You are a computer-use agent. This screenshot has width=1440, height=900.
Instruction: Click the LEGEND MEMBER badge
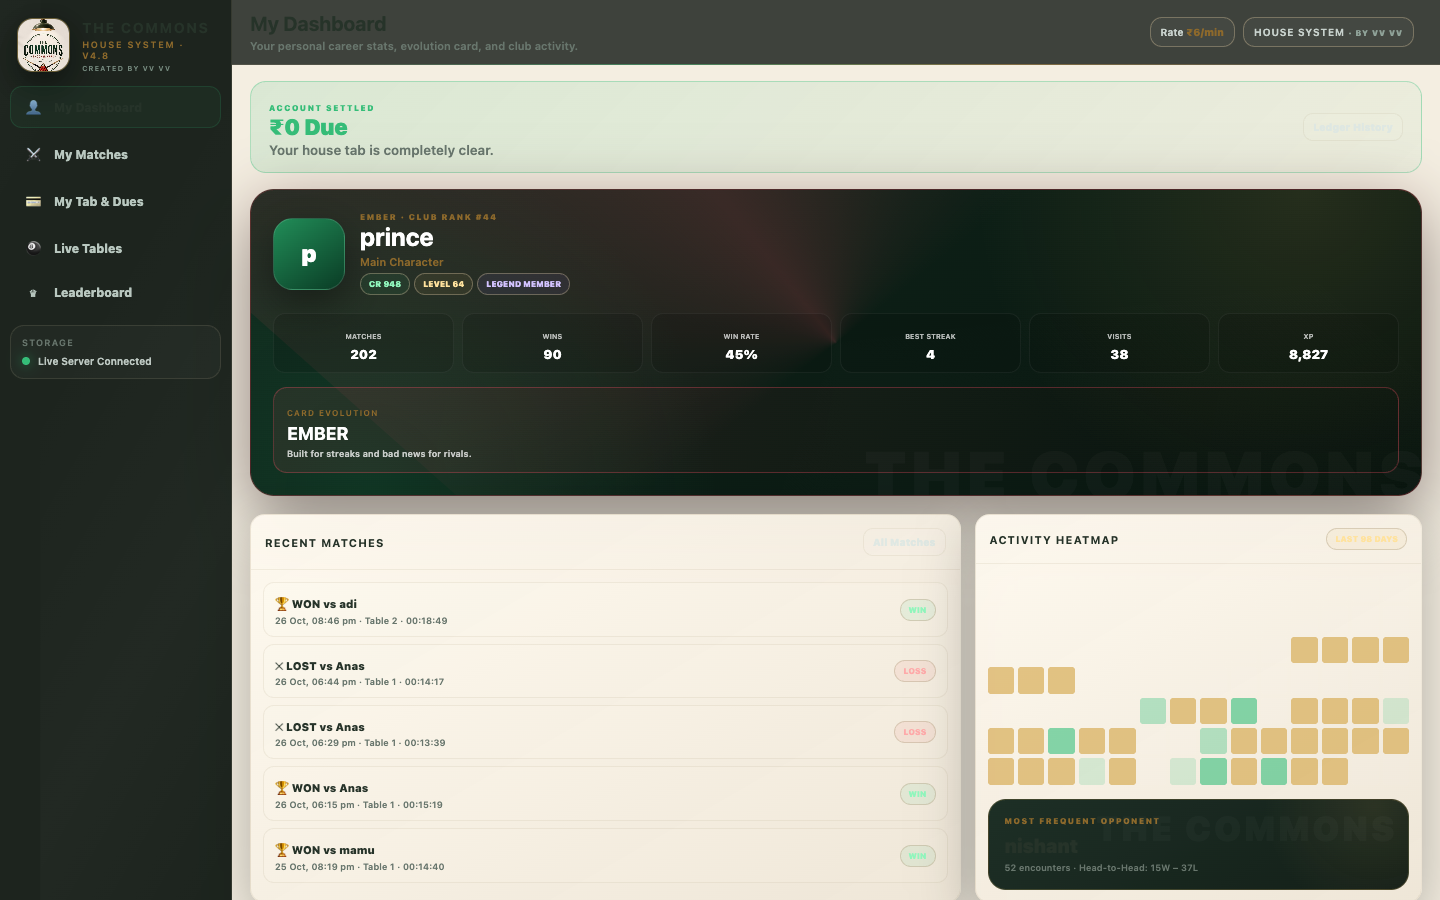pyautogui.click(x=523, y=284)
